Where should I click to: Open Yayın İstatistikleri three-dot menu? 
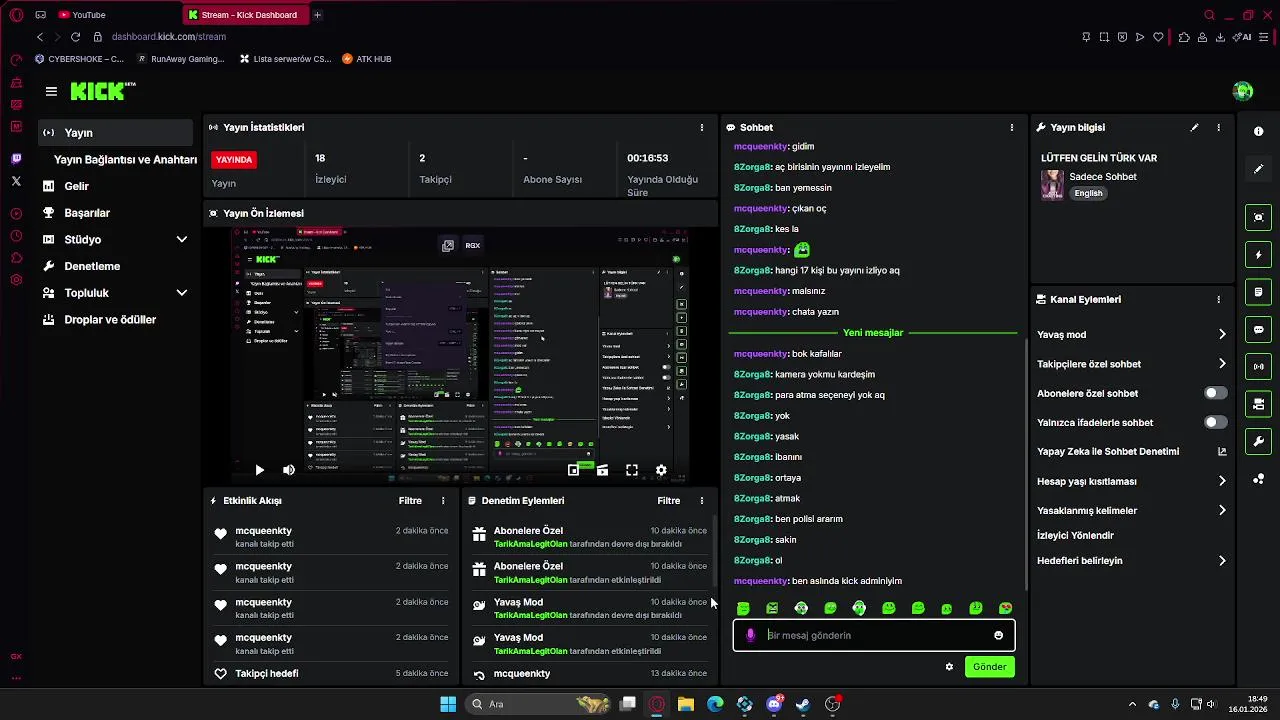701,128
